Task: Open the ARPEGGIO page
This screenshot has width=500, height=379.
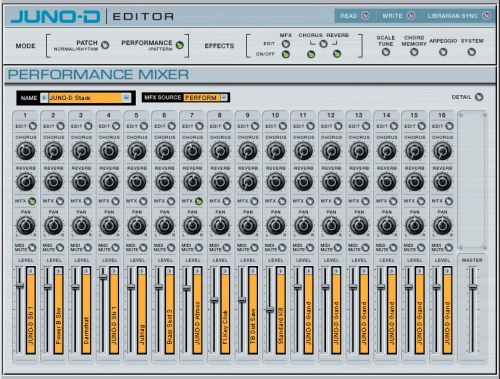Action: pos(443,52)
